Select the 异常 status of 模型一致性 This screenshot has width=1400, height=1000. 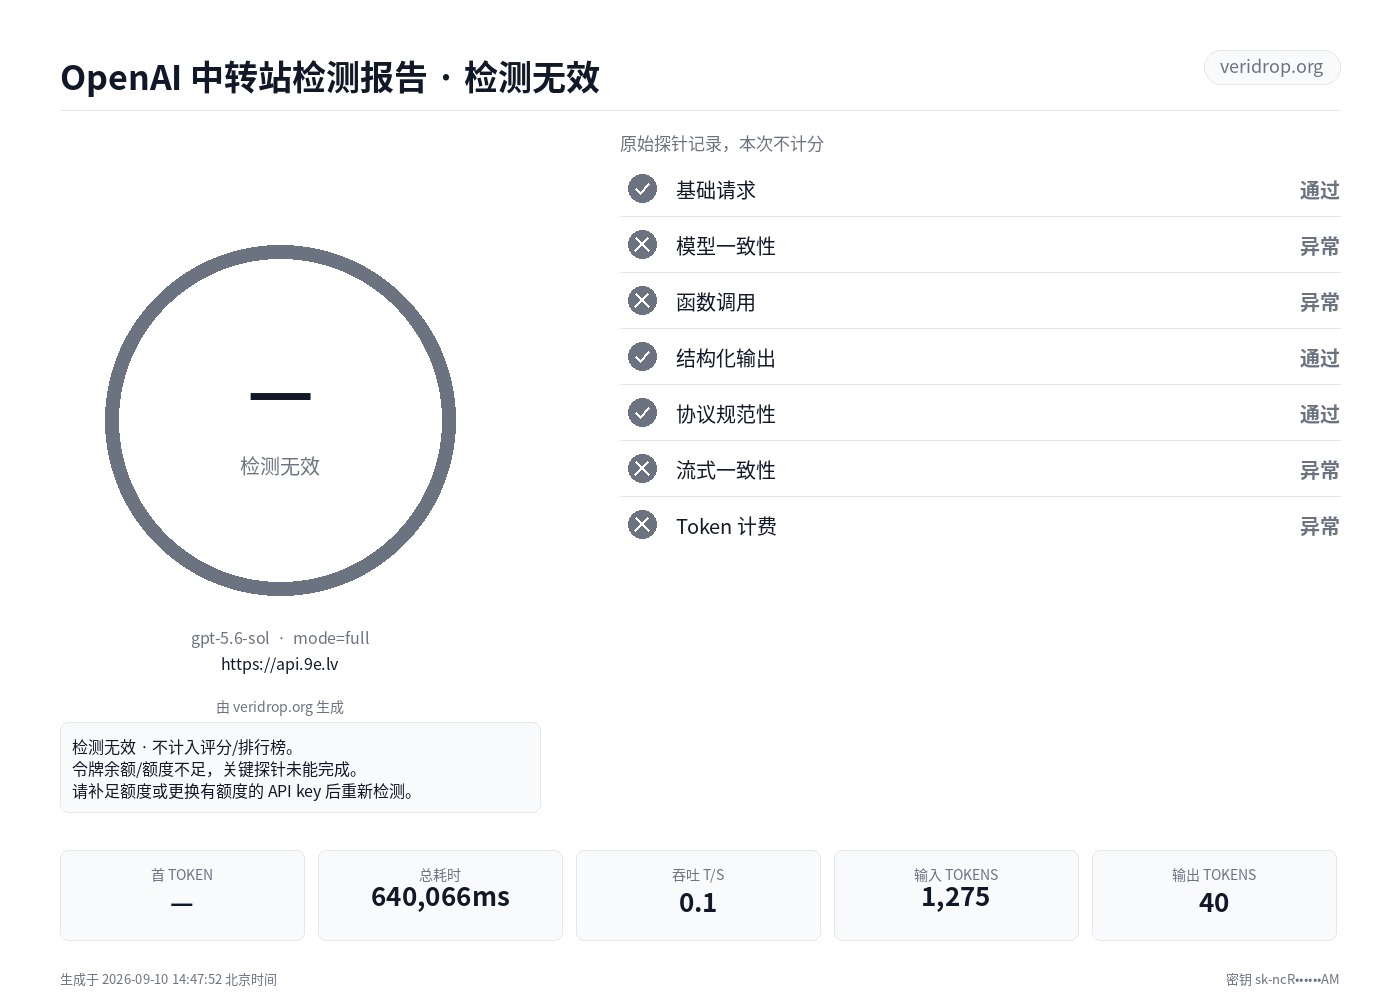coord(1319,246)
